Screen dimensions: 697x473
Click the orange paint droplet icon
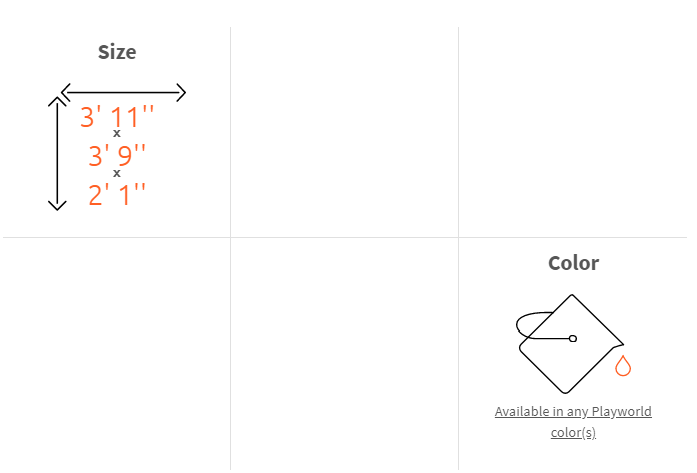coord(623,366)
